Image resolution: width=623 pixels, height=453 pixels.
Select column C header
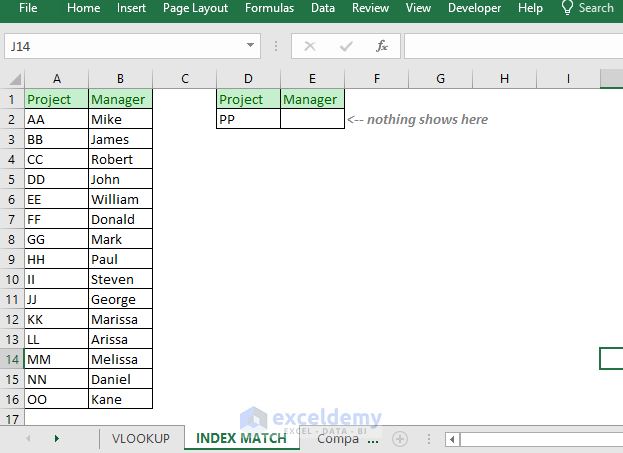pos(184,79)
